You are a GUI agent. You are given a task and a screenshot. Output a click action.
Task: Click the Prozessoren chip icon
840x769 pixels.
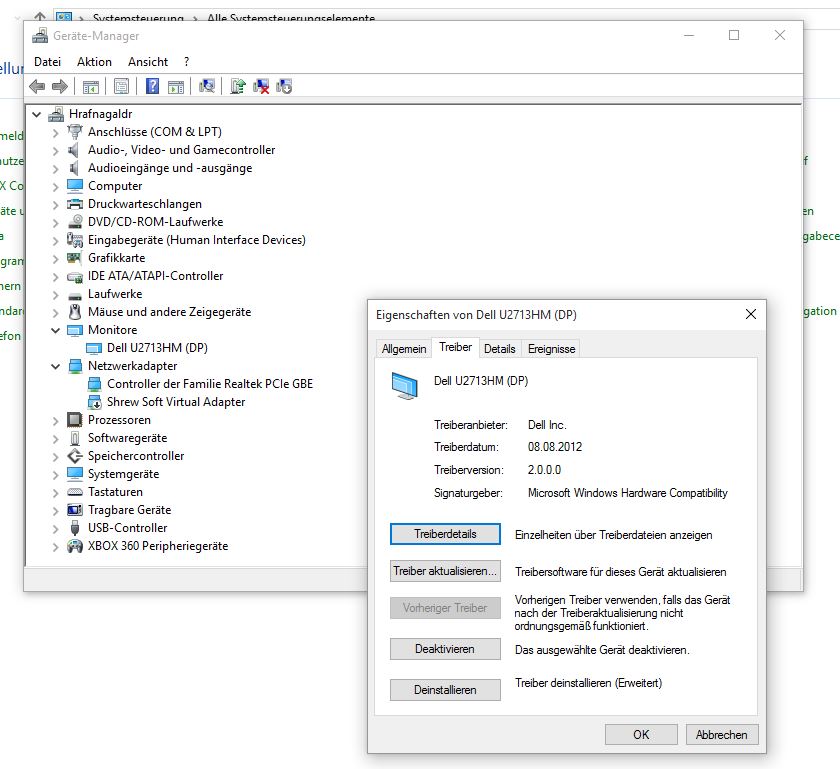74,420
